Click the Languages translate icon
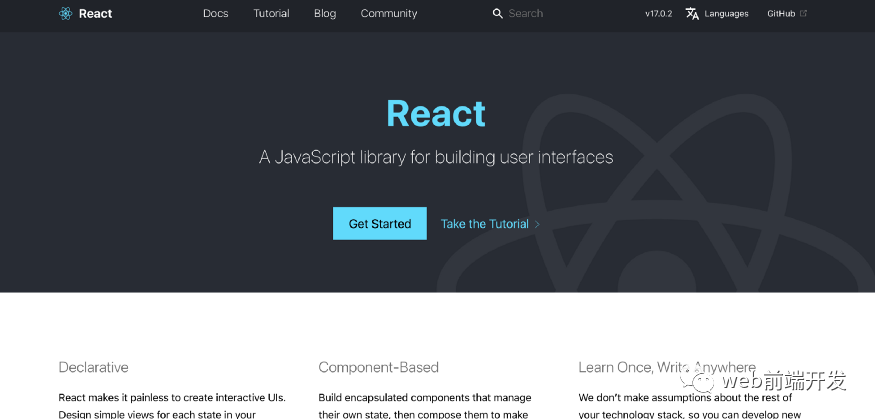This screenshot has width=875, height=419. [x=692, y=14]
